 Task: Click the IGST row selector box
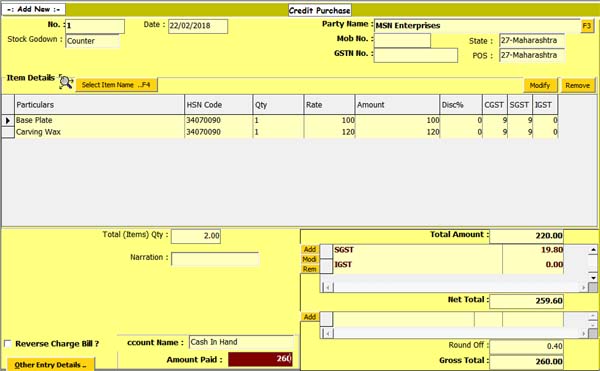pyautogui.click(x=326, y=265)
